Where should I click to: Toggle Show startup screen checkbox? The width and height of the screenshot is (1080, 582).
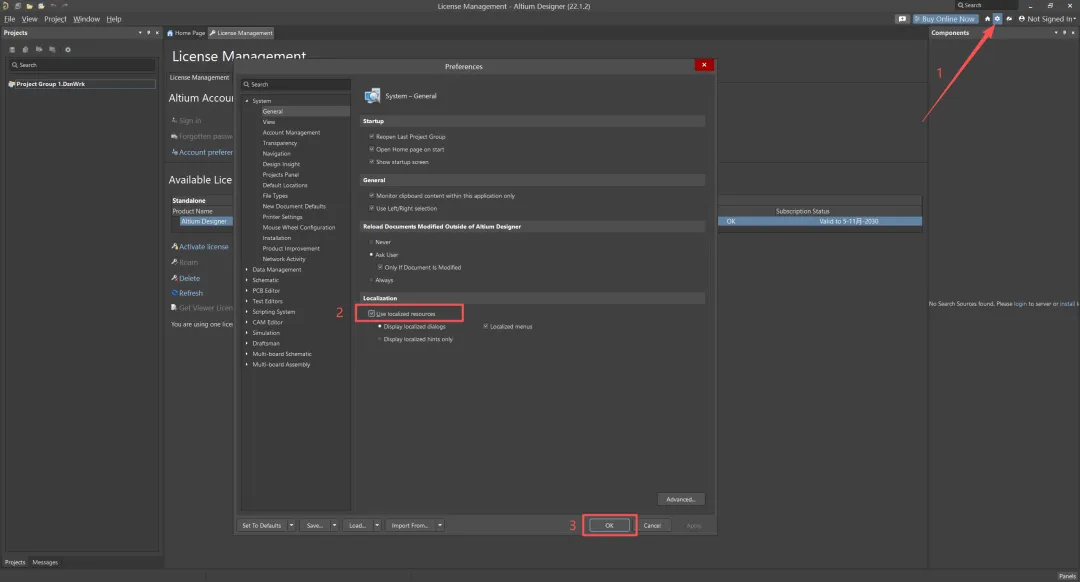click(371, 162)
